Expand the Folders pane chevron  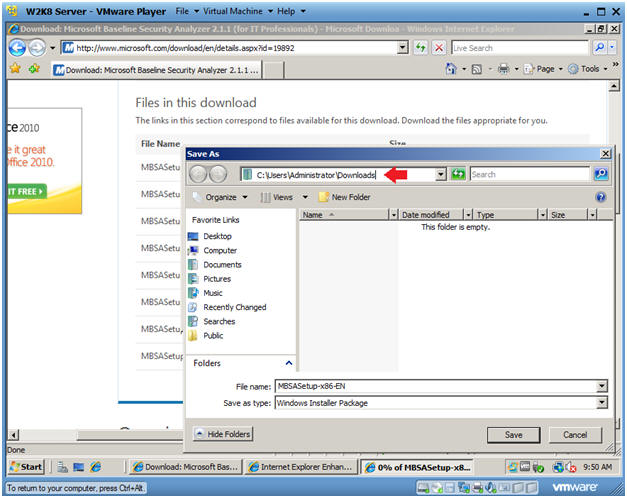coord(289,363)
